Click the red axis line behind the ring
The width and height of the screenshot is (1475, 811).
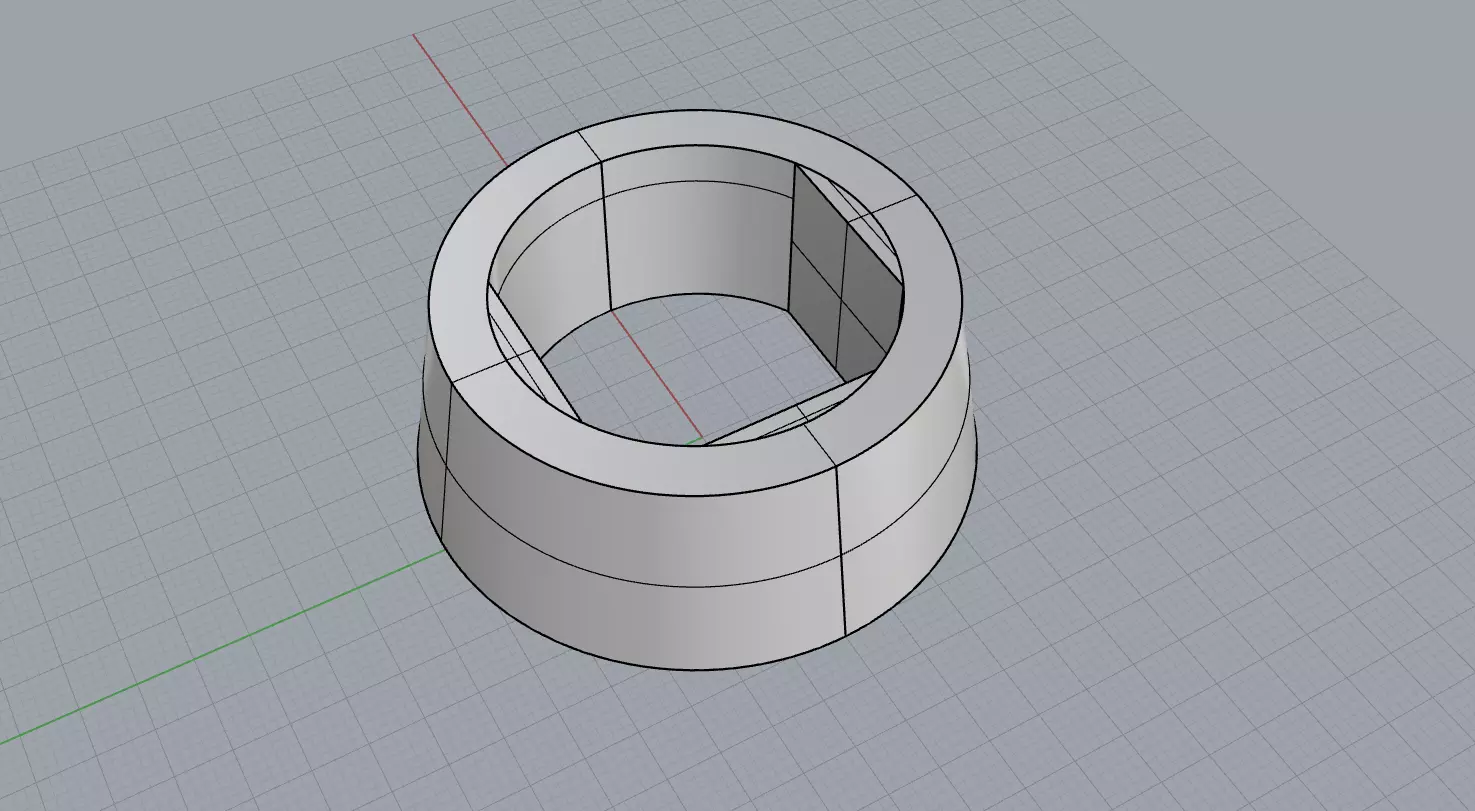(x=460, y=99)
